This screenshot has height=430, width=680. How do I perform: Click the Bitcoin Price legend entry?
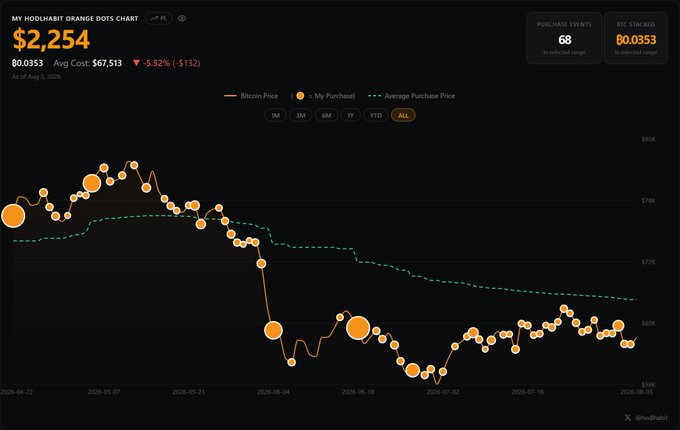251,96
